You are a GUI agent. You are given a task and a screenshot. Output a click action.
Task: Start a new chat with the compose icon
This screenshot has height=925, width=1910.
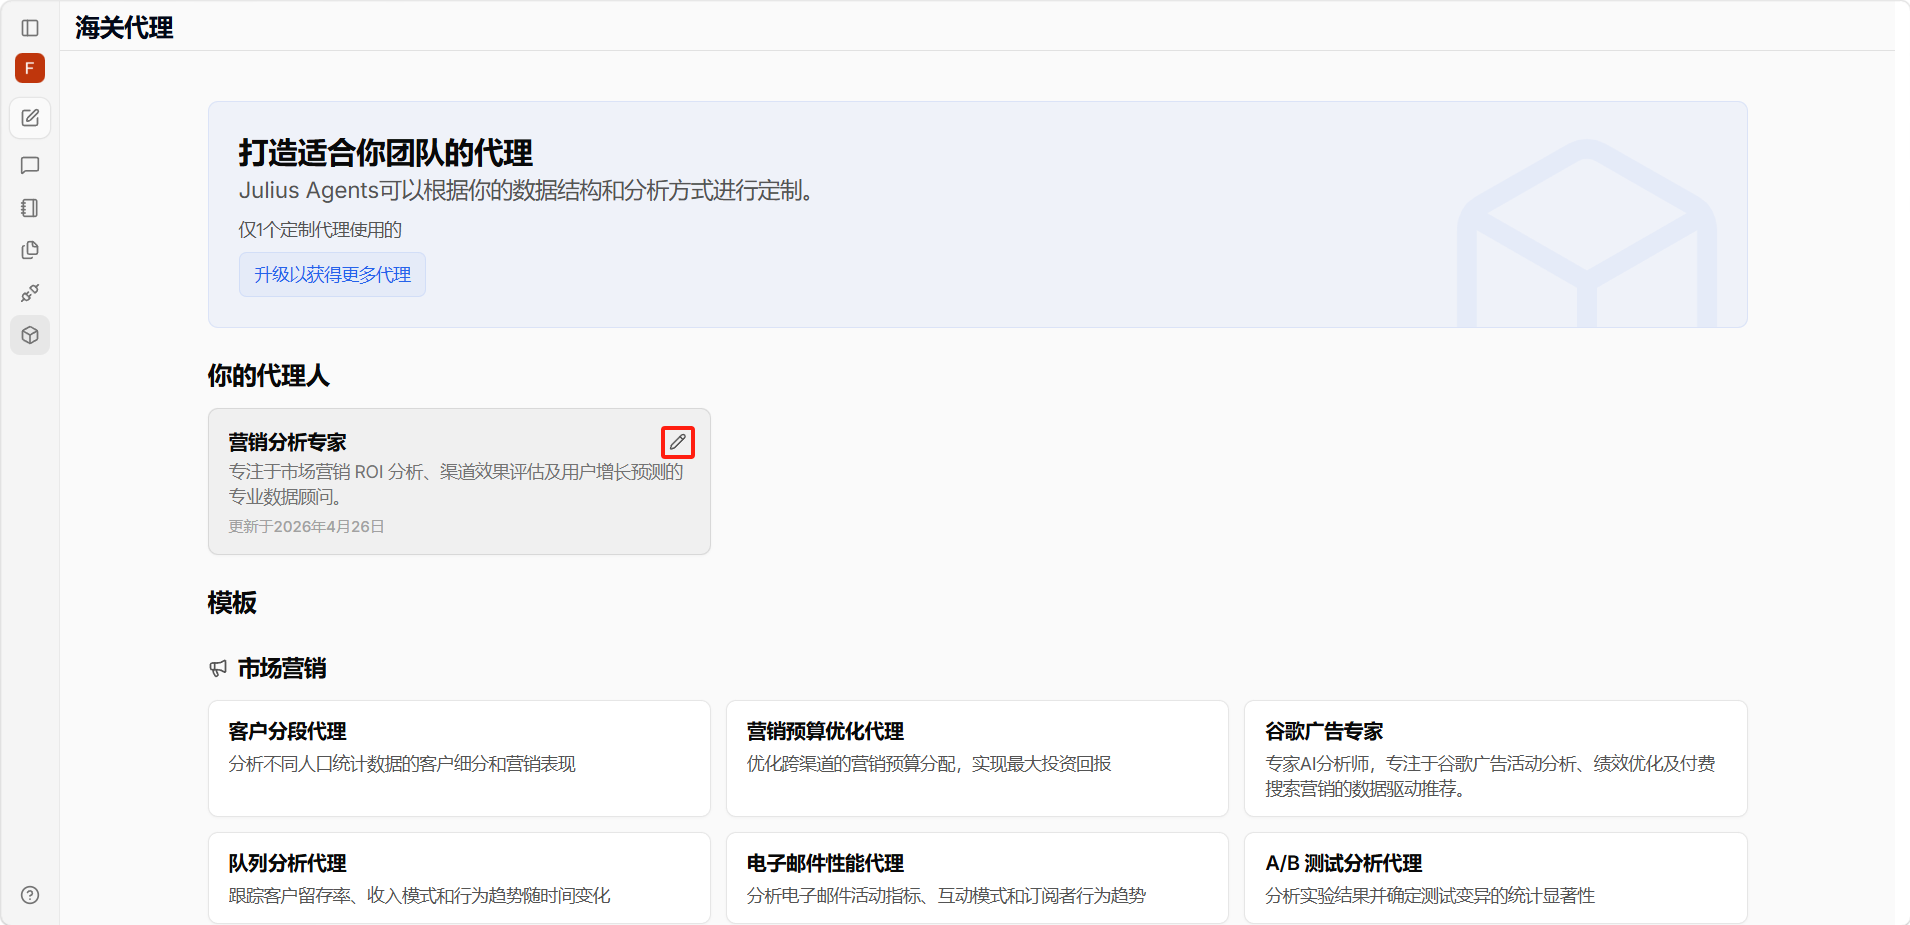[x=30, y=118]
